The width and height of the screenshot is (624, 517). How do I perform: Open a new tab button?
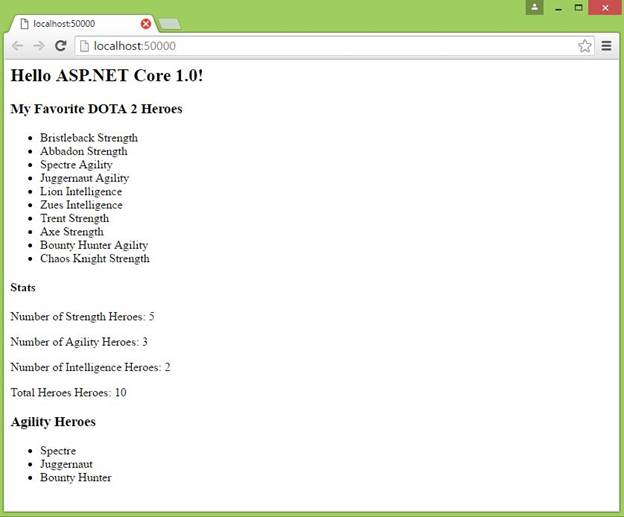click(x=170, y=24)
